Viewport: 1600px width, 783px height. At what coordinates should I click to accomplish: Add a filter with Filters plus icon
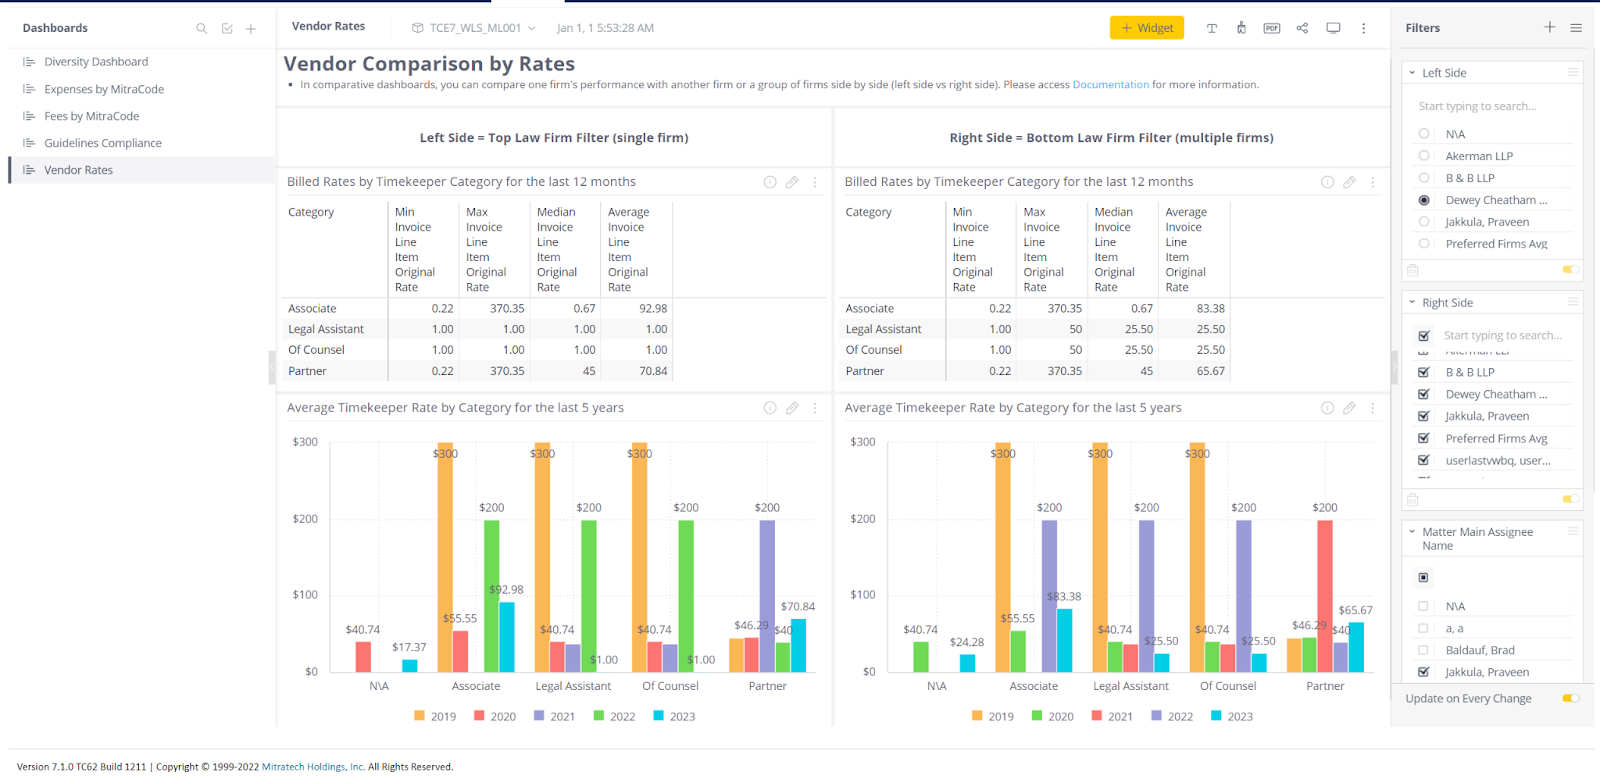[x=1549, y=27]
